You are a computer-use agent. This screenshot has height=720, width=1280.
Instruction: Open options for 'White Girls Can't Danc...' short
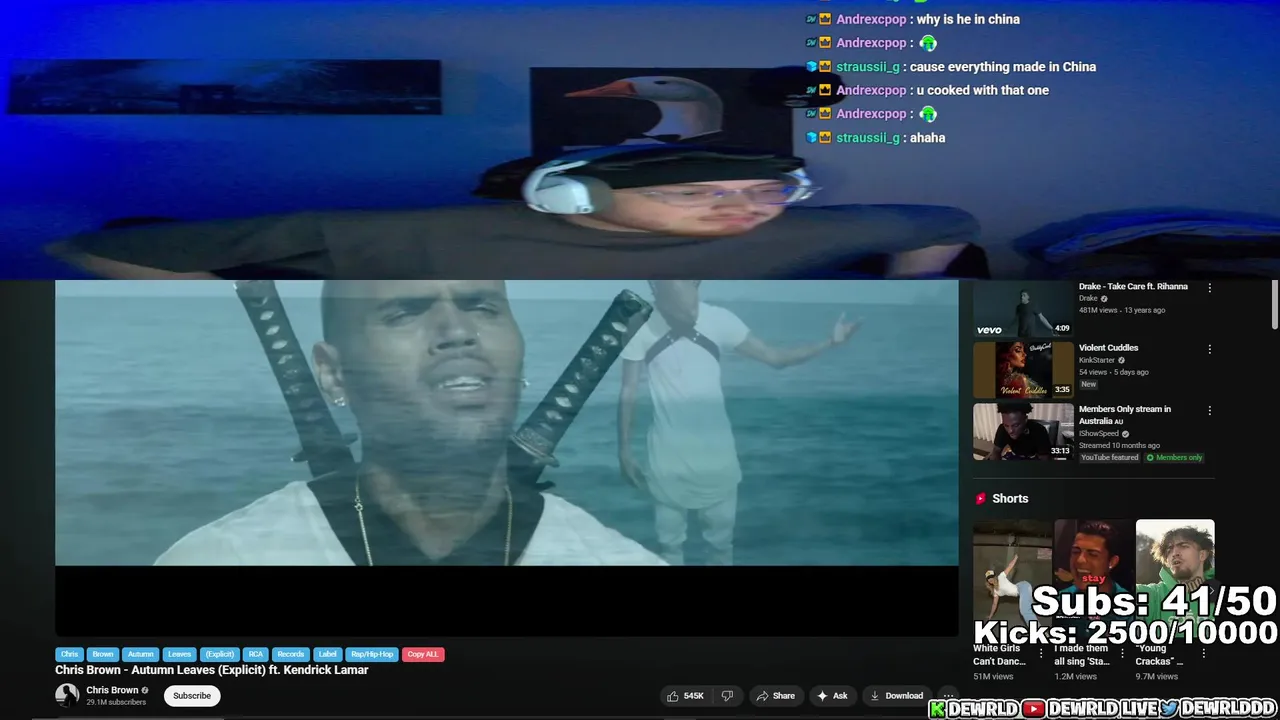[1041, 654]
